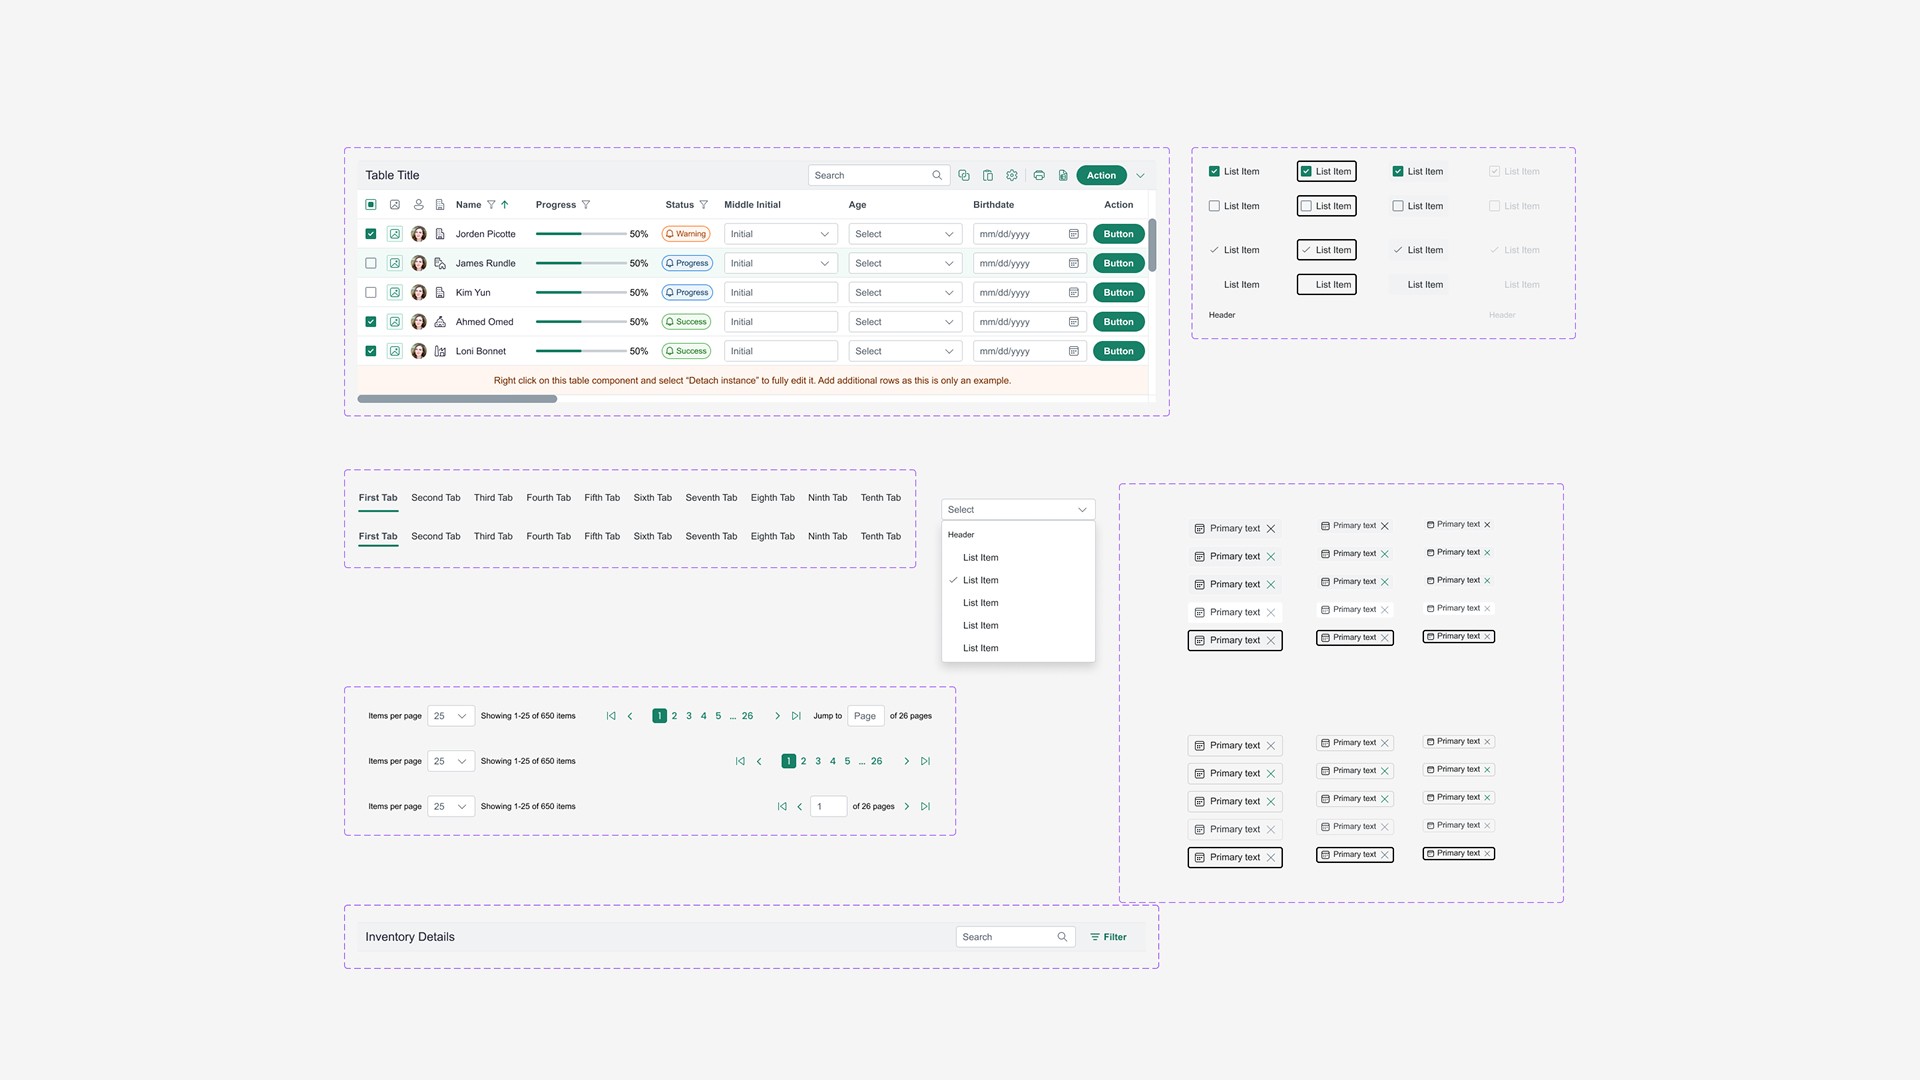
Task: Click the copy icon in table toolbar
Action: tap(963, 175)
